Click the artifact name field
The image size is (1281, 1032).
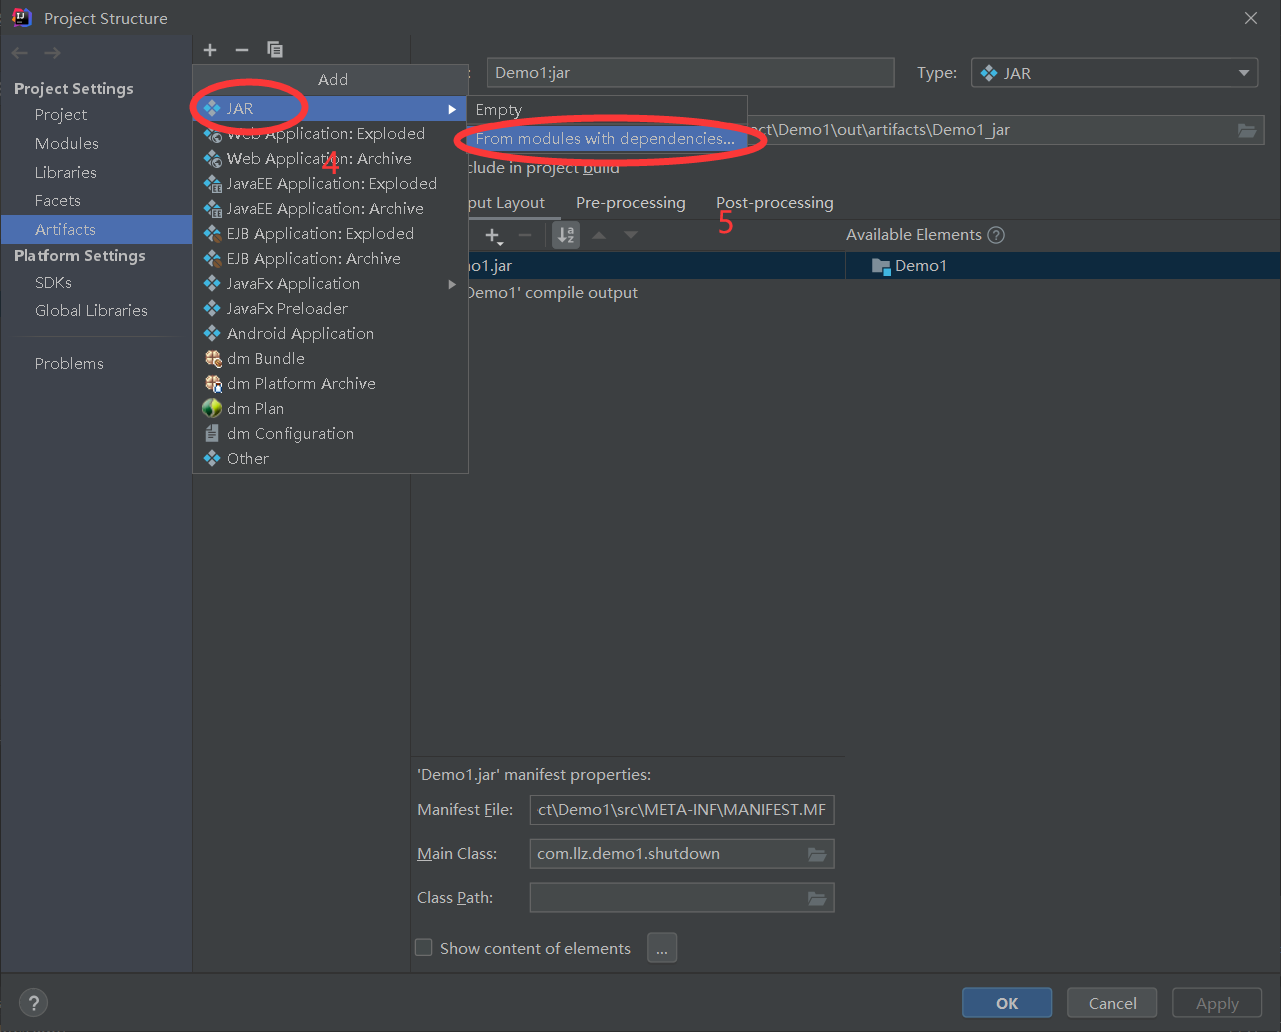[690, 72]
